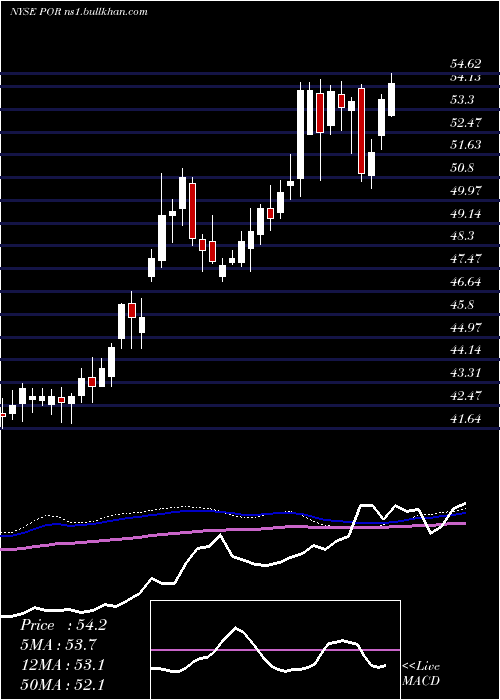
Task: Click the last white candlestick near 54.62
Action: (392, 100)
